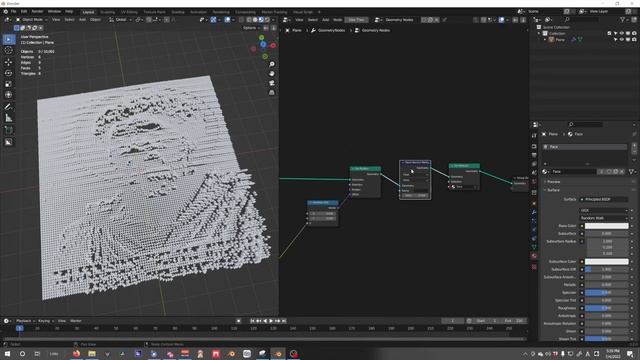Click the zoom magnifier icon in the viewport
The width and height of the screenshot is (640, 360).
tap(272, 64)
